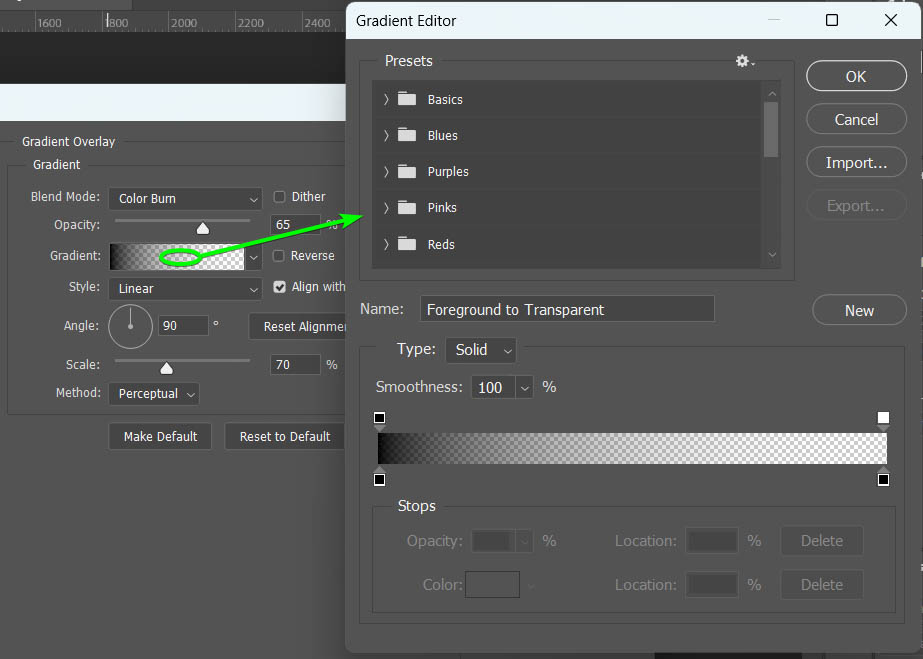This screenshot has height=659, width=923.
Task: Click the Smoothness 100 value field
Action: click(493, 388)
